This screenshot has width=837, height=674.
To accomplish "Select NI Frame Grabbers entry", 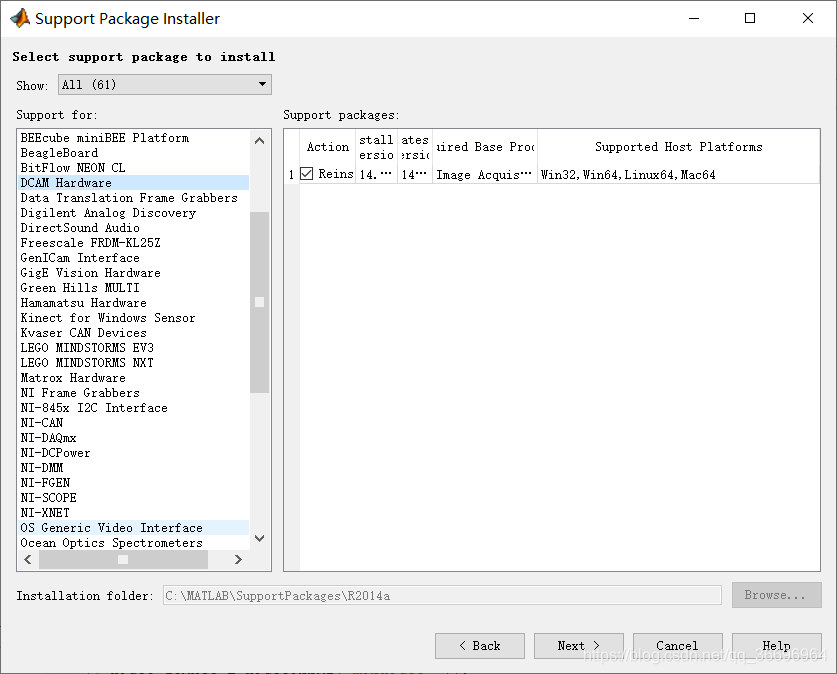I will click(133, 393).
